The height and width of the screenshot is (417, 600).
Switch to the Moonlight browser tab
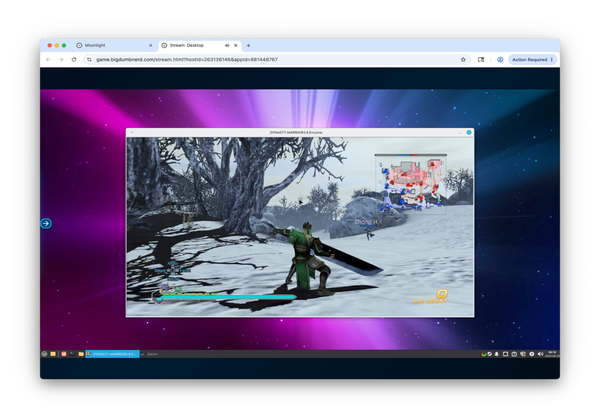(114, 45)
